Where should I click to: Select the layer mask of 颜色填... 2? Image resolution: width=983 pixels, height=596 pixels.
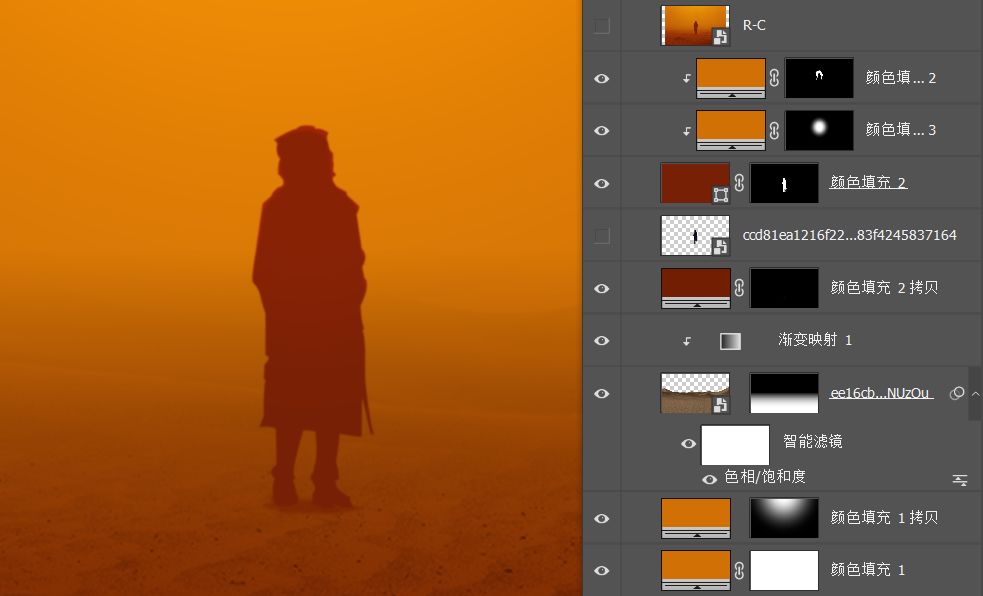point(819,78)
